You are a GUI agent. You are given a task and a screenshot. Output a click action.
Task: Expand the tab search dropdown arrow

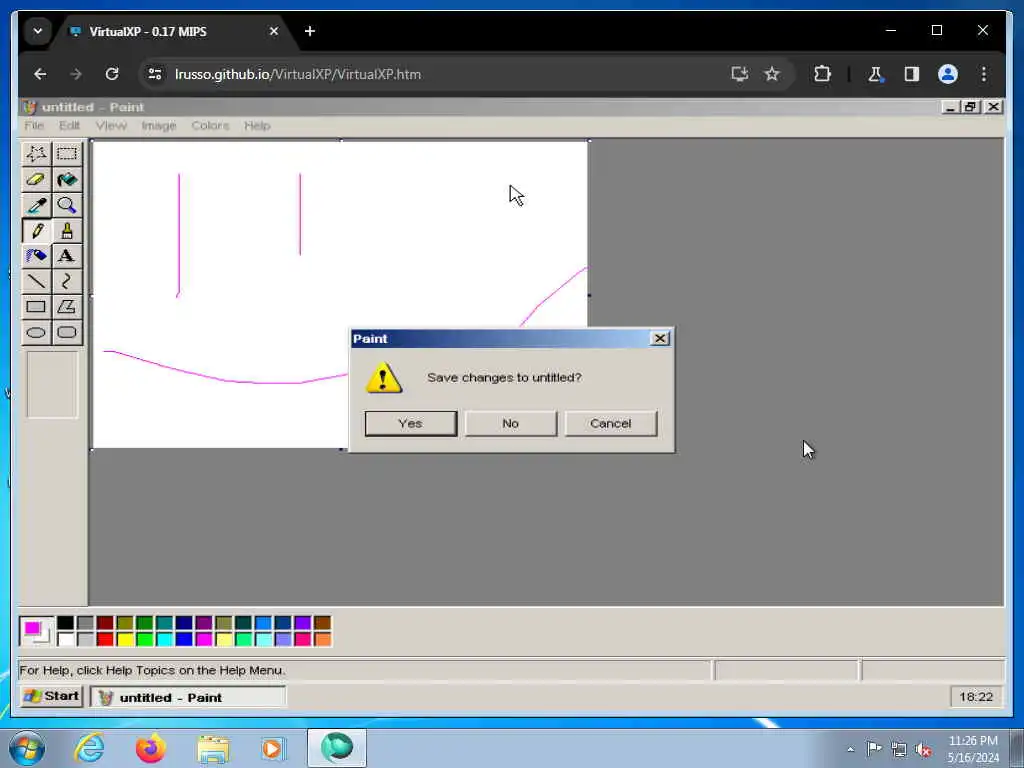38,31
